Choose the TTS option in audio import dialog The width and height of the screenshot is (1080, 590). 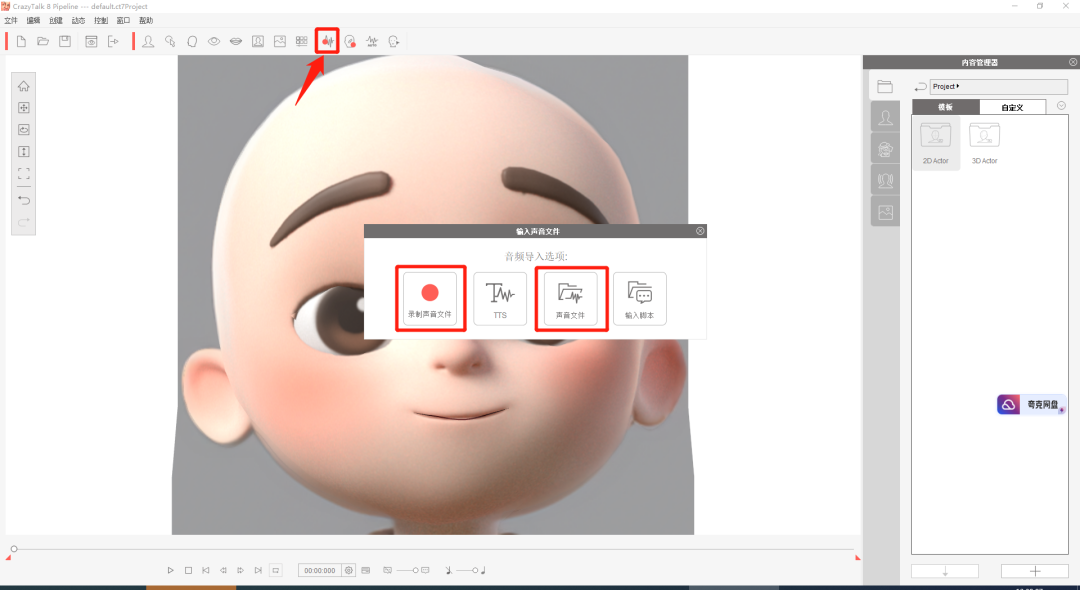click(500, 299)
